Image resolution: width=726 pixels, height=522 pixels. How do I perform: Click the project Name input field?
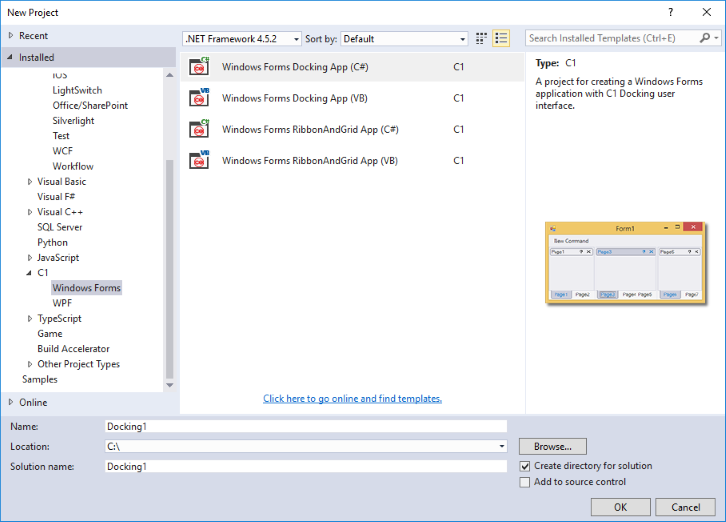pos(306,426)
